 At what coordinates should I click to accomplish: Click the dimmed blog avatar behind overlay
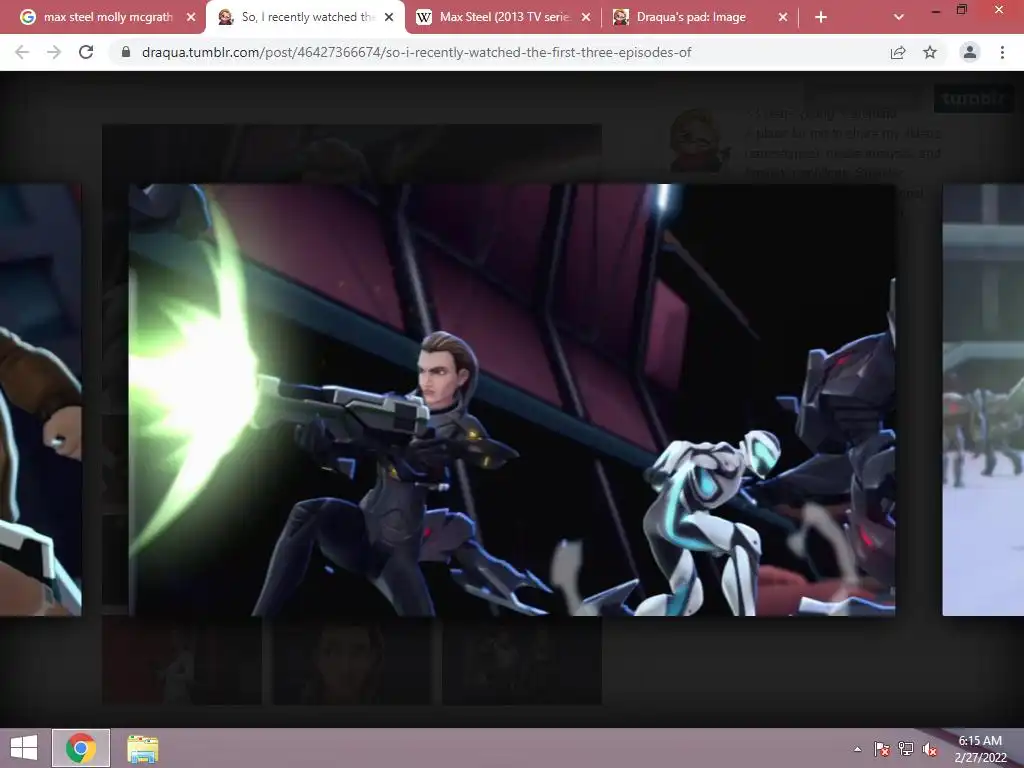click(699, 140)
